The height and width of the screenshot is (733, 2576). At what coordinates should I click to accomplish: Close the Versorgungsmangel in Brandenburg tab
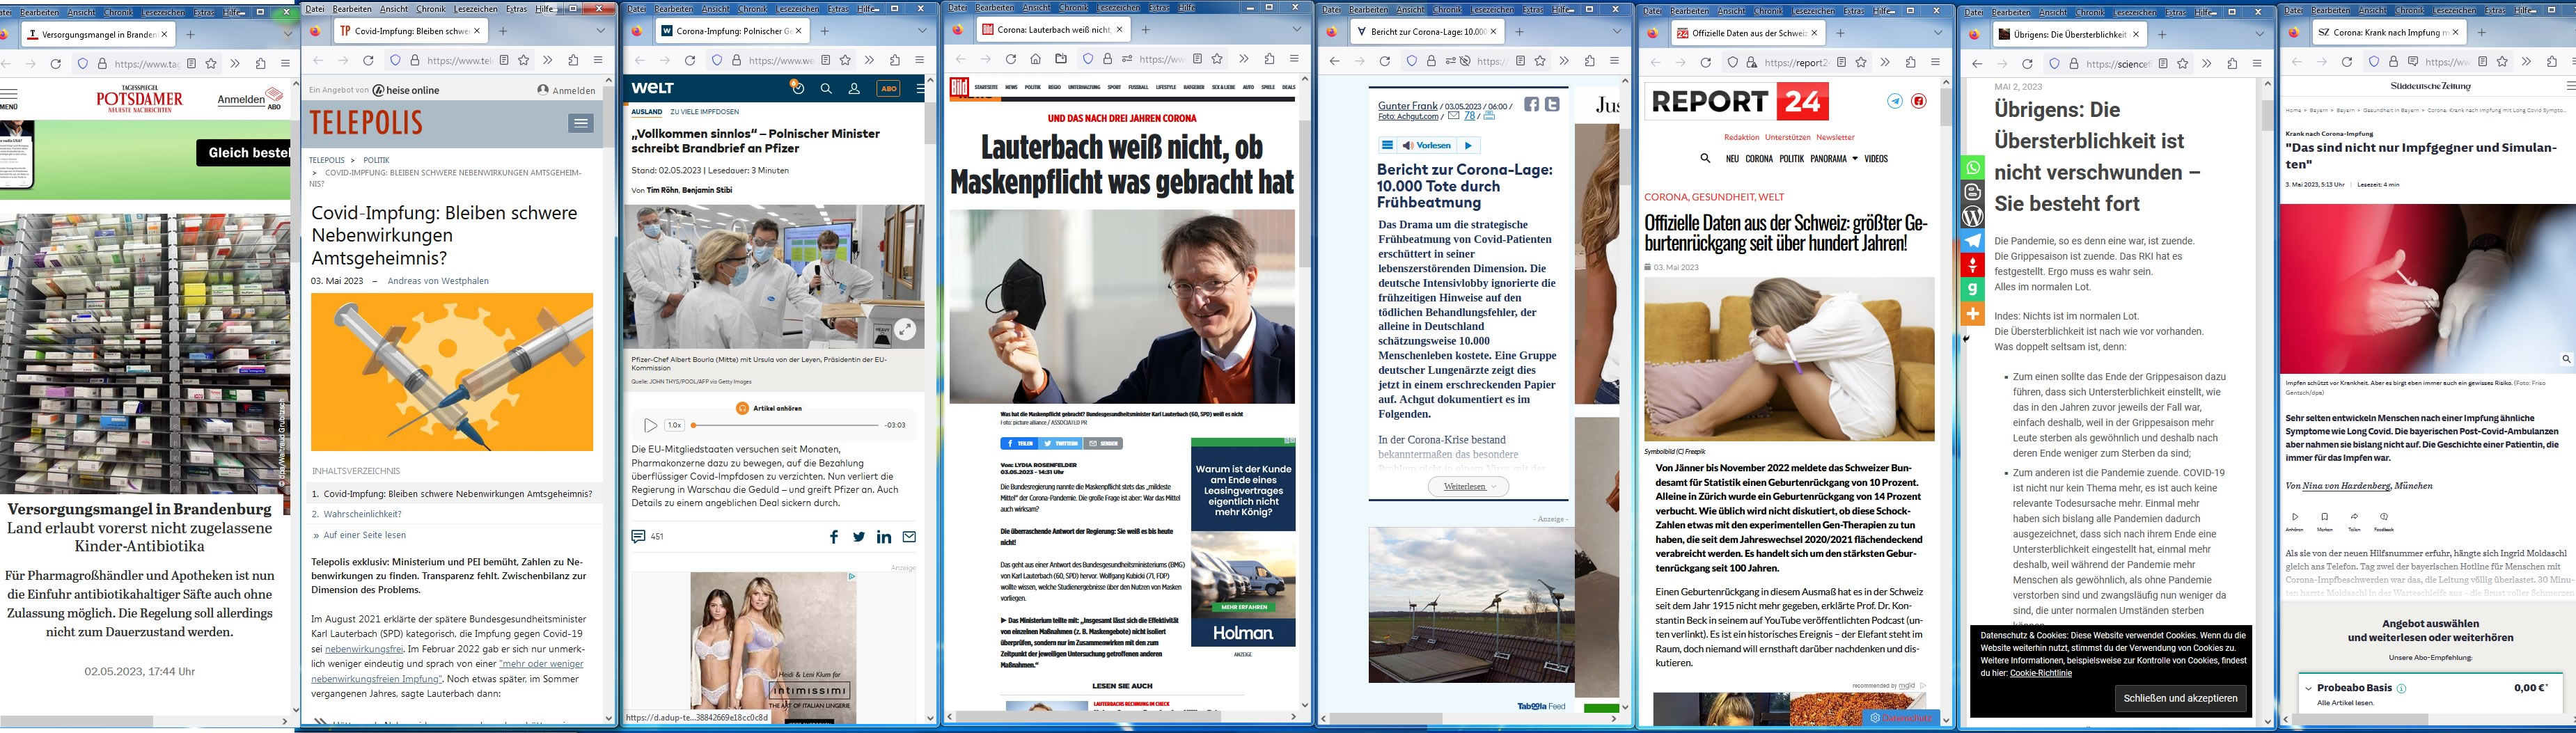pos(165,34)
